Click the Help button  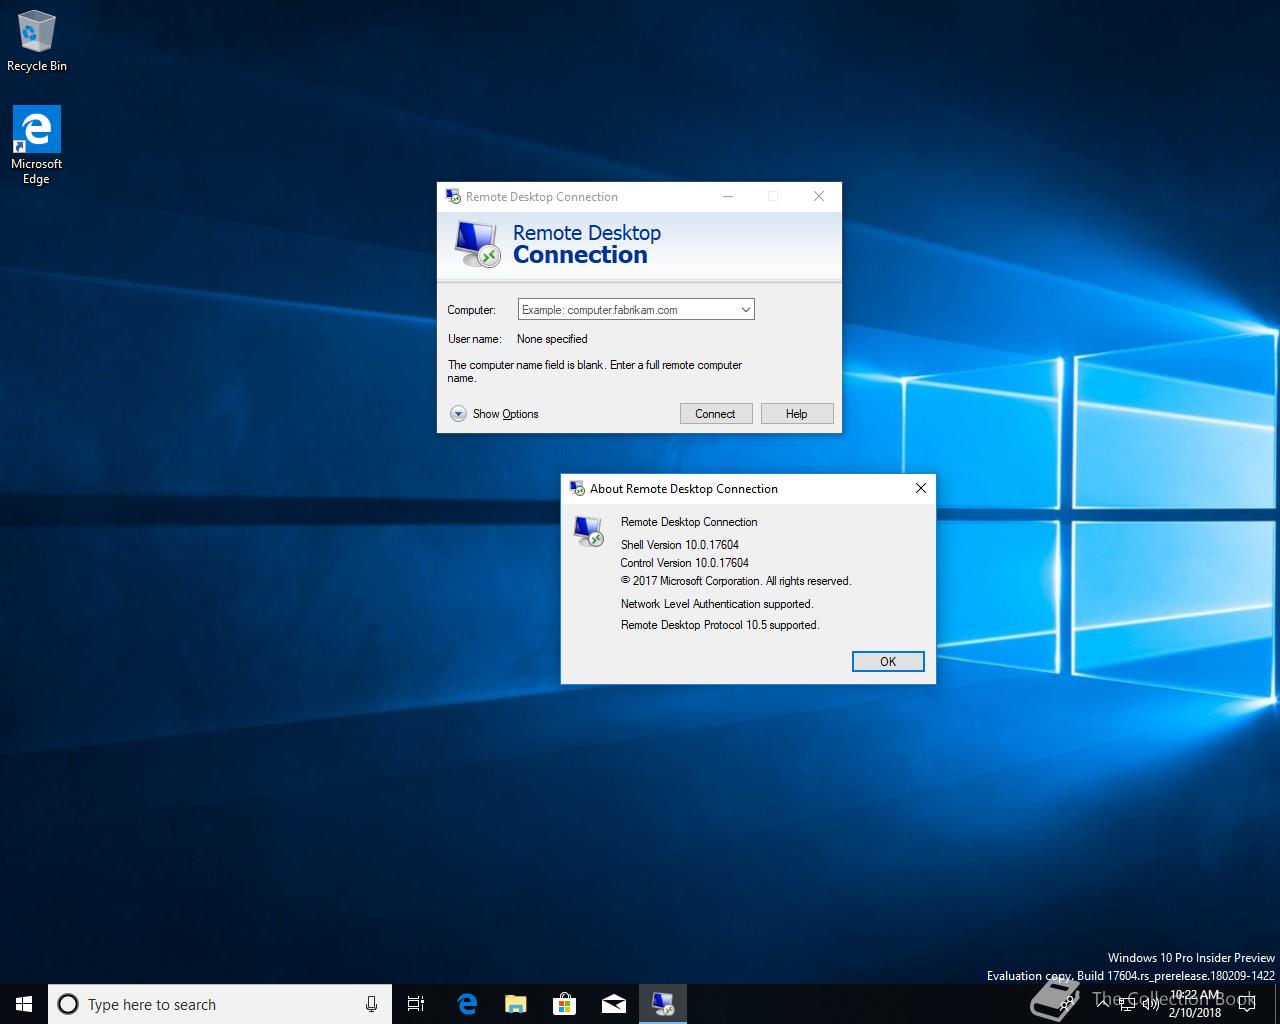[x=797, y=414]
